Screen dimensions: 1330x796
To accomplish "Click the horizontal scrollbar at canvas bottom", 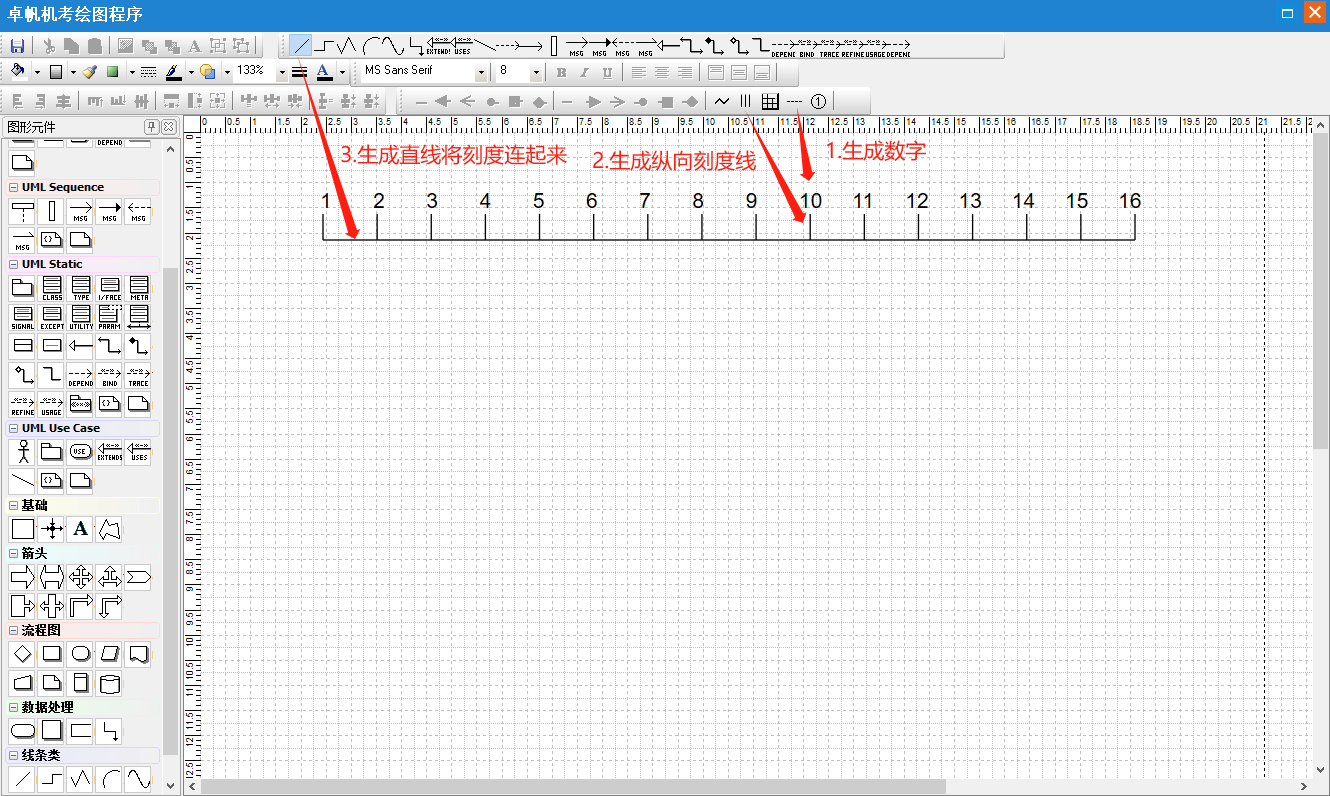I will tap(580, 786).
